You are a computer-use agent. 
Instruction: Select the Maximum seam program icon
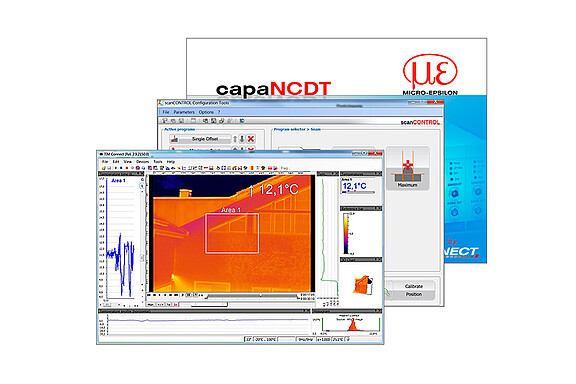pyautogui.click(x=407, y=169)
